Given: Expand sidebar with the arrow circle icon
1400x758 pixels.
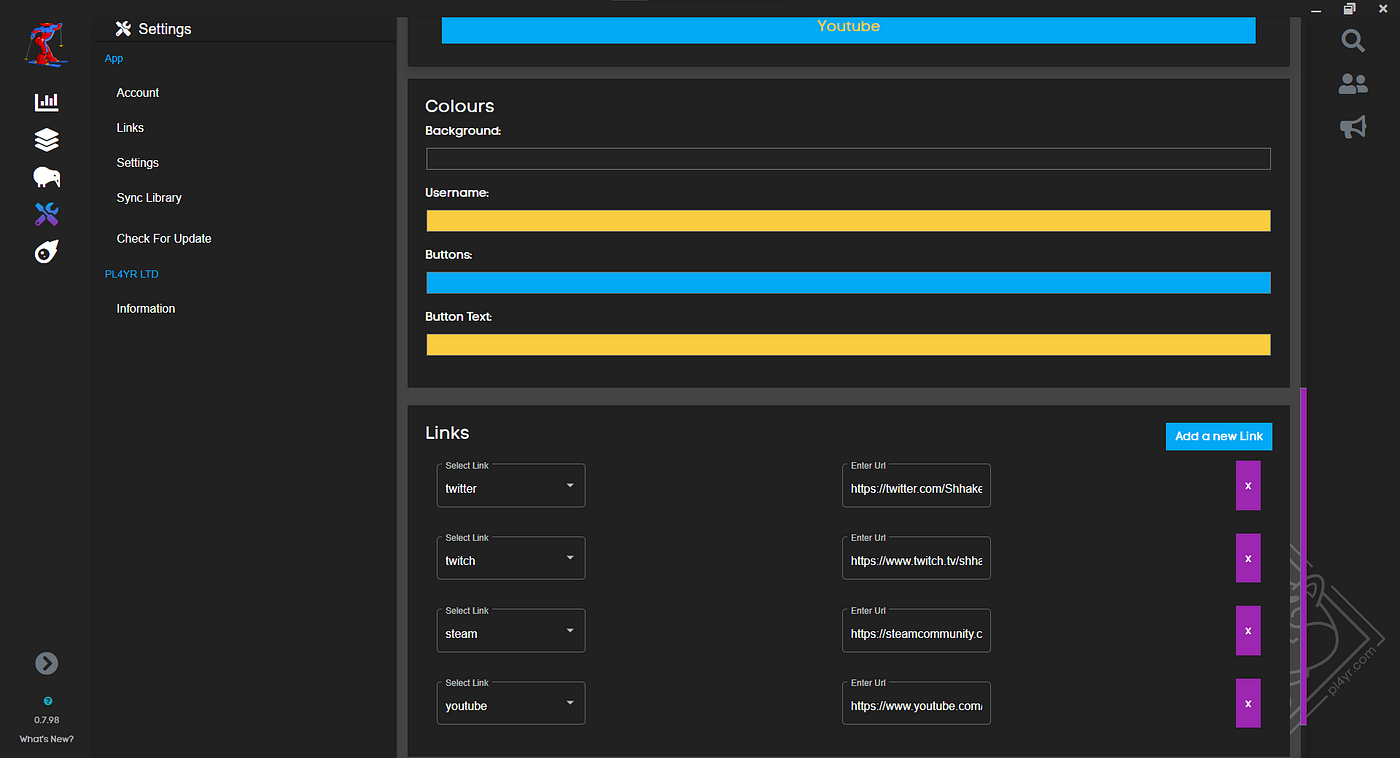Looking at the screenshot, I should (46, 663).
